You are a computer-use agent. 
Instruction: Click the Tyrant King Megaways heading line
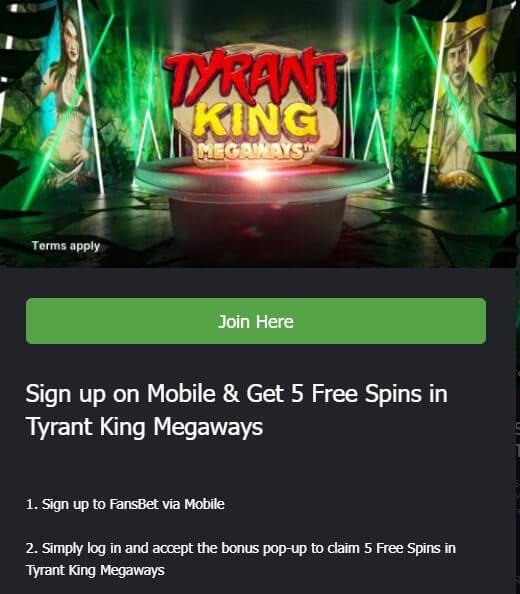coord(144,427)
